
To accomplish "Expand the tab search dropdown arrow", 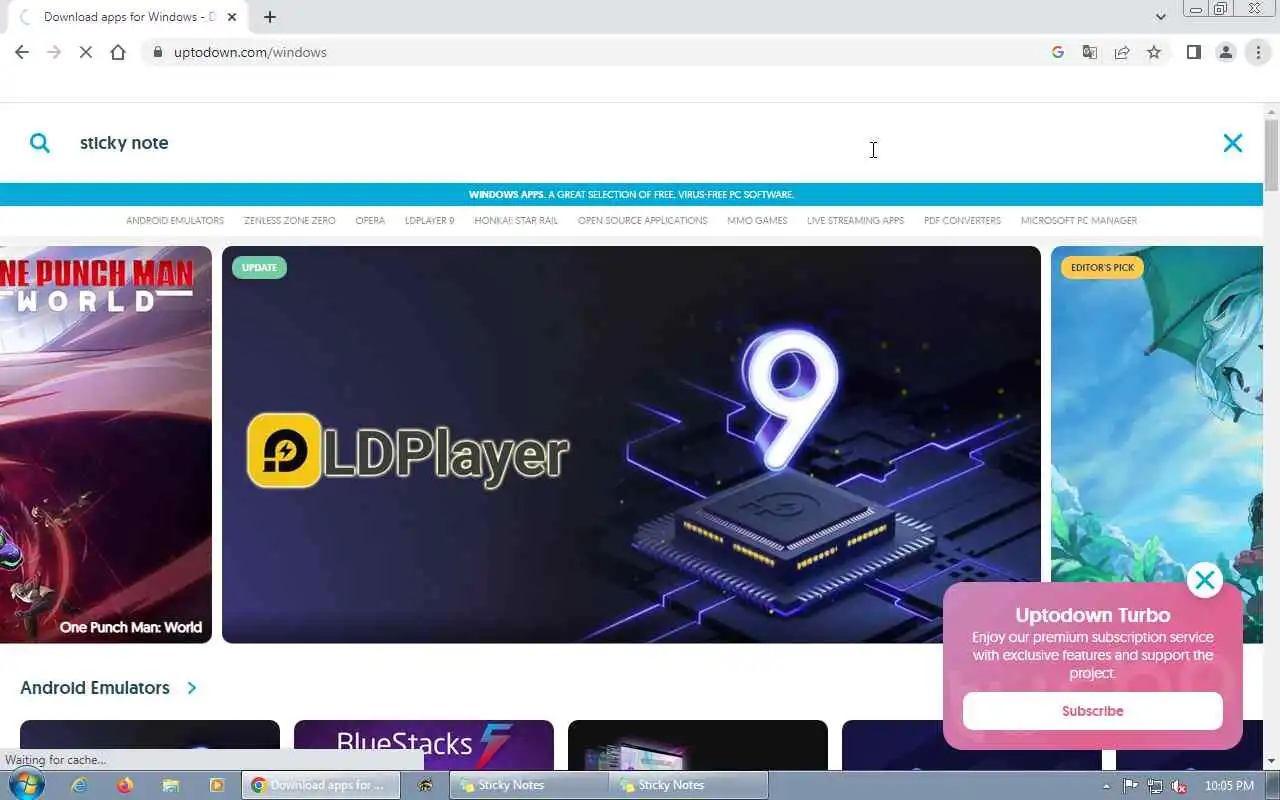I will pyautogui.click(x=1161, y=17).
